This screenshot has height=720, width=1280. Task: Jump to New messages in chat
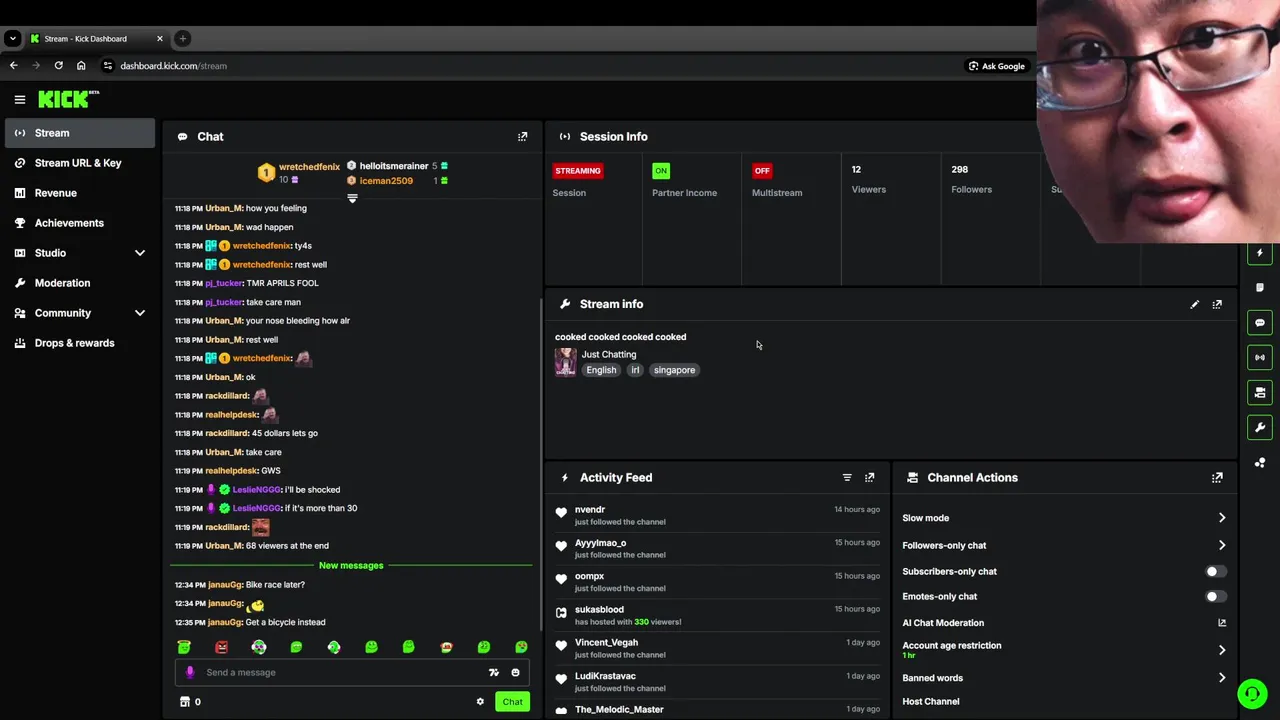click(351, 566)
